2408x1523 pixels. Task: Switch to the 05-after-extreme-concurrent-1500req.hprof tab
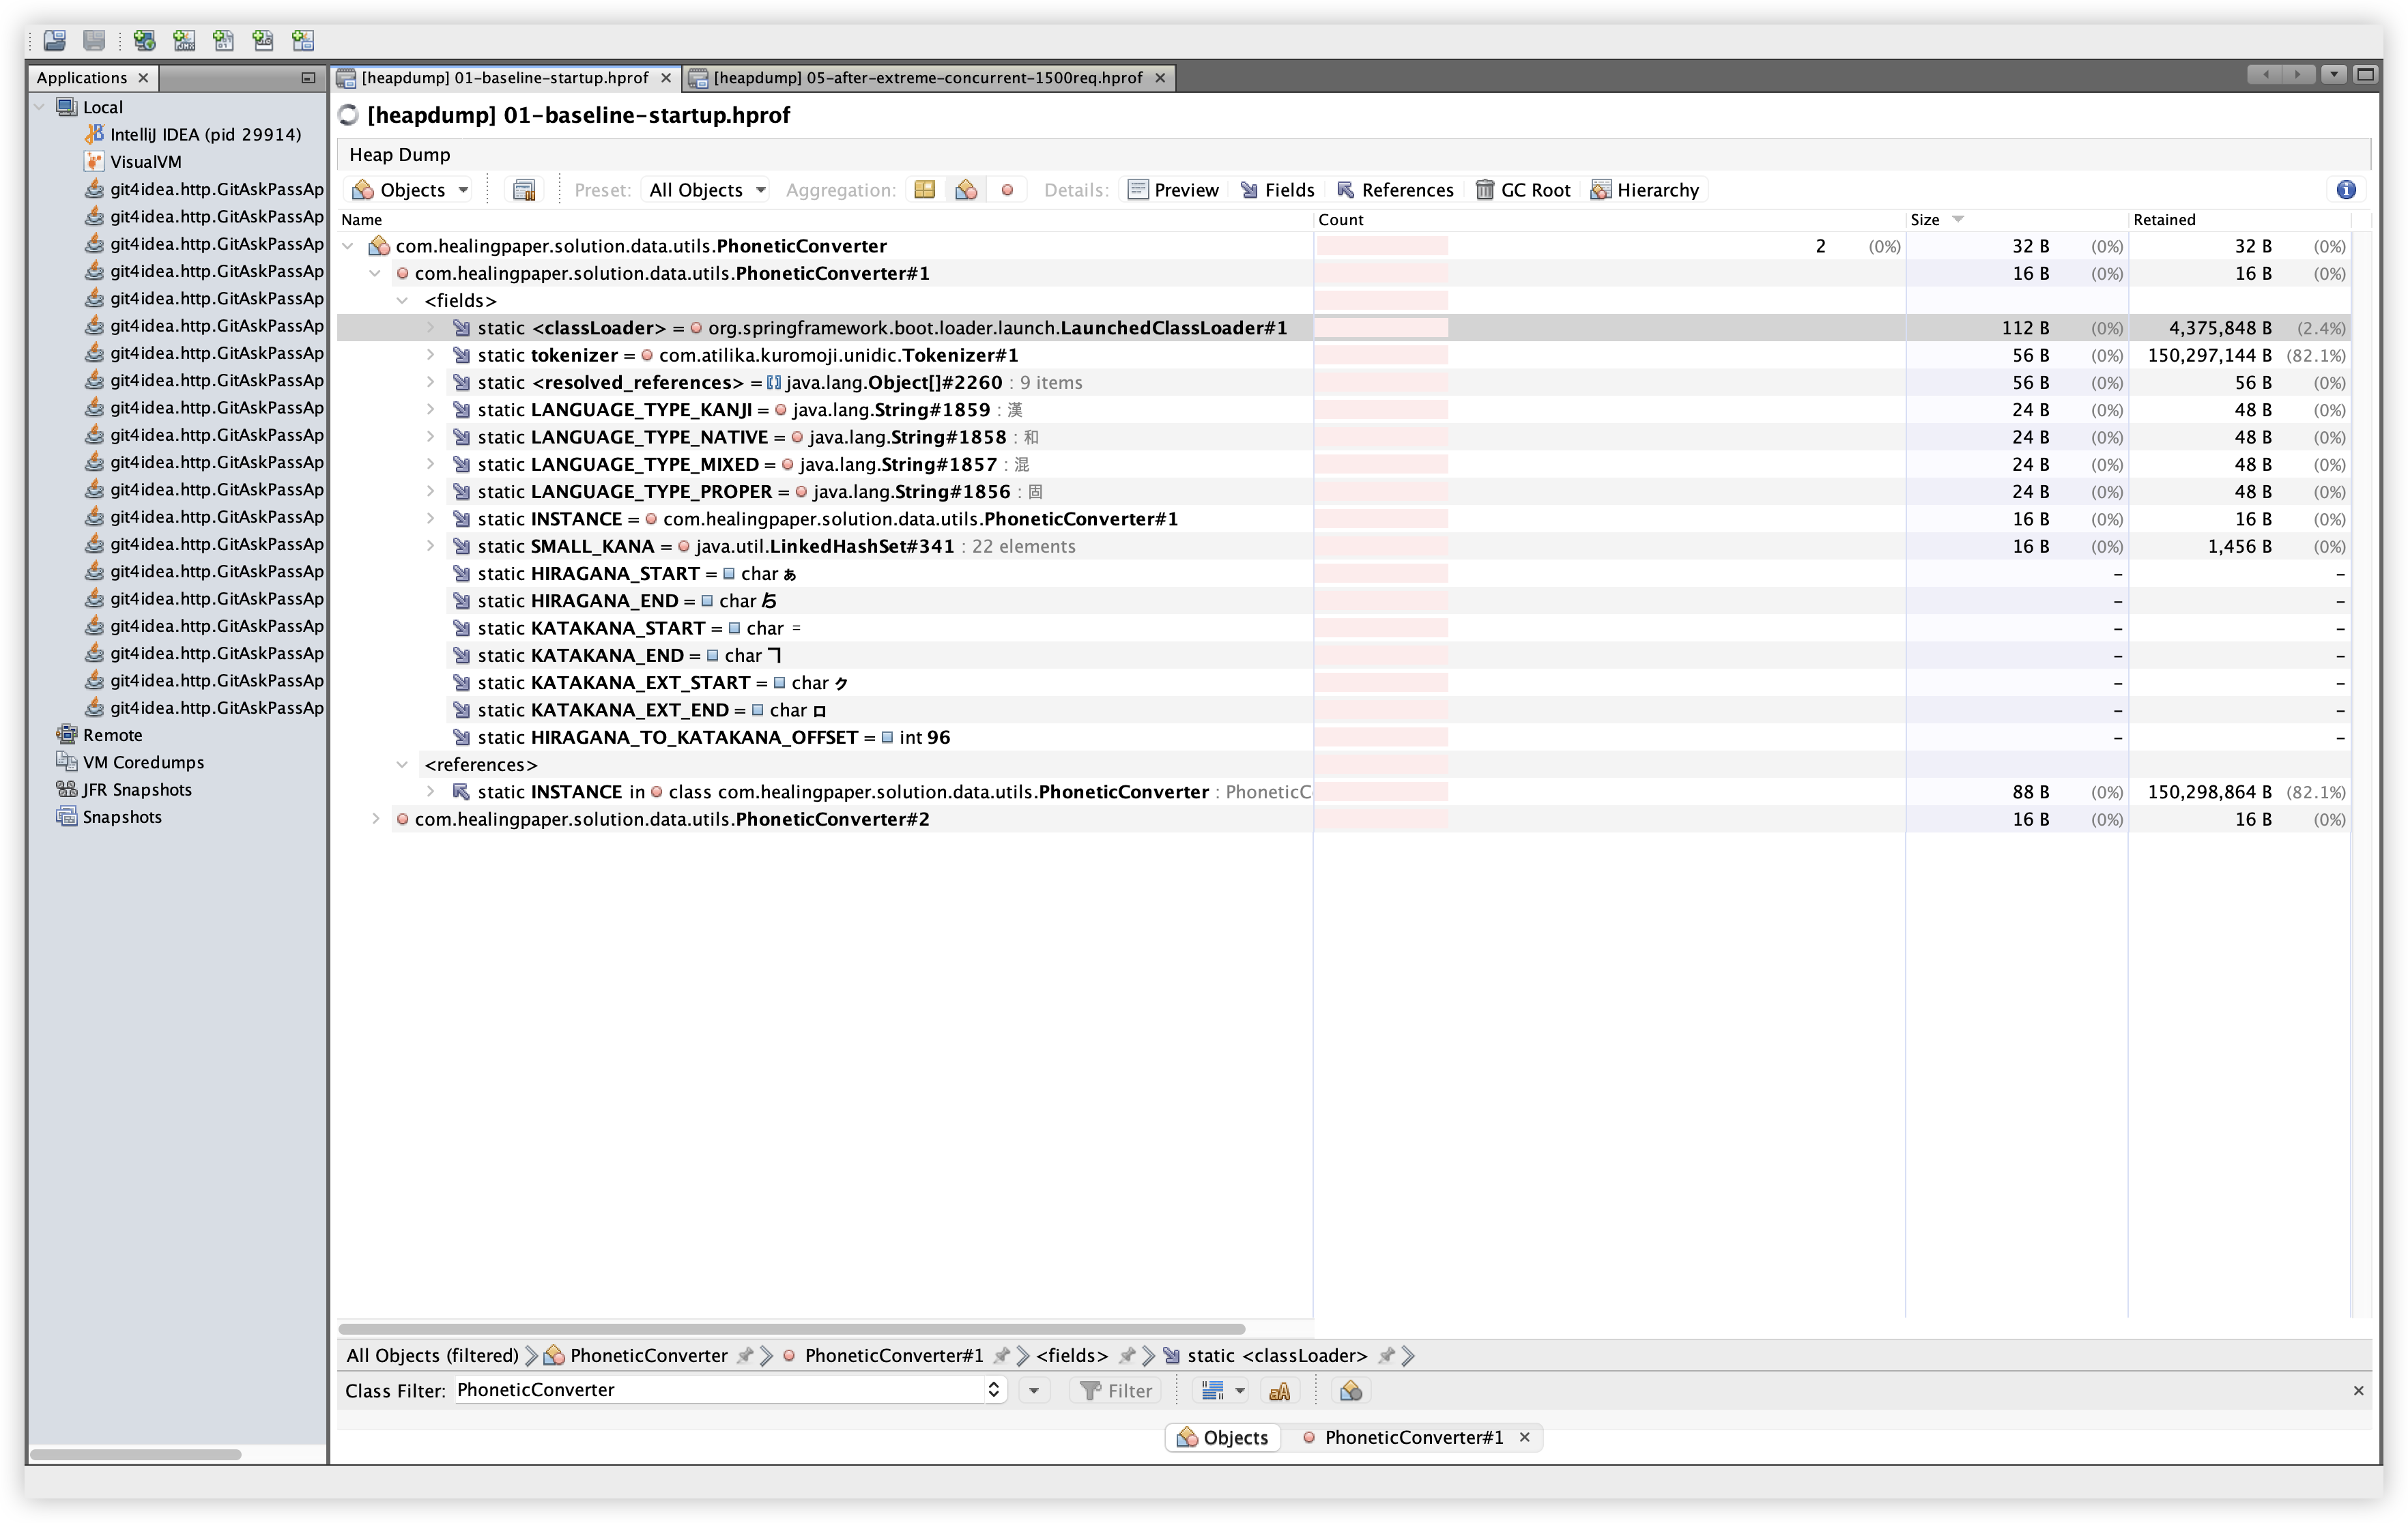click(x=927, y=78)
